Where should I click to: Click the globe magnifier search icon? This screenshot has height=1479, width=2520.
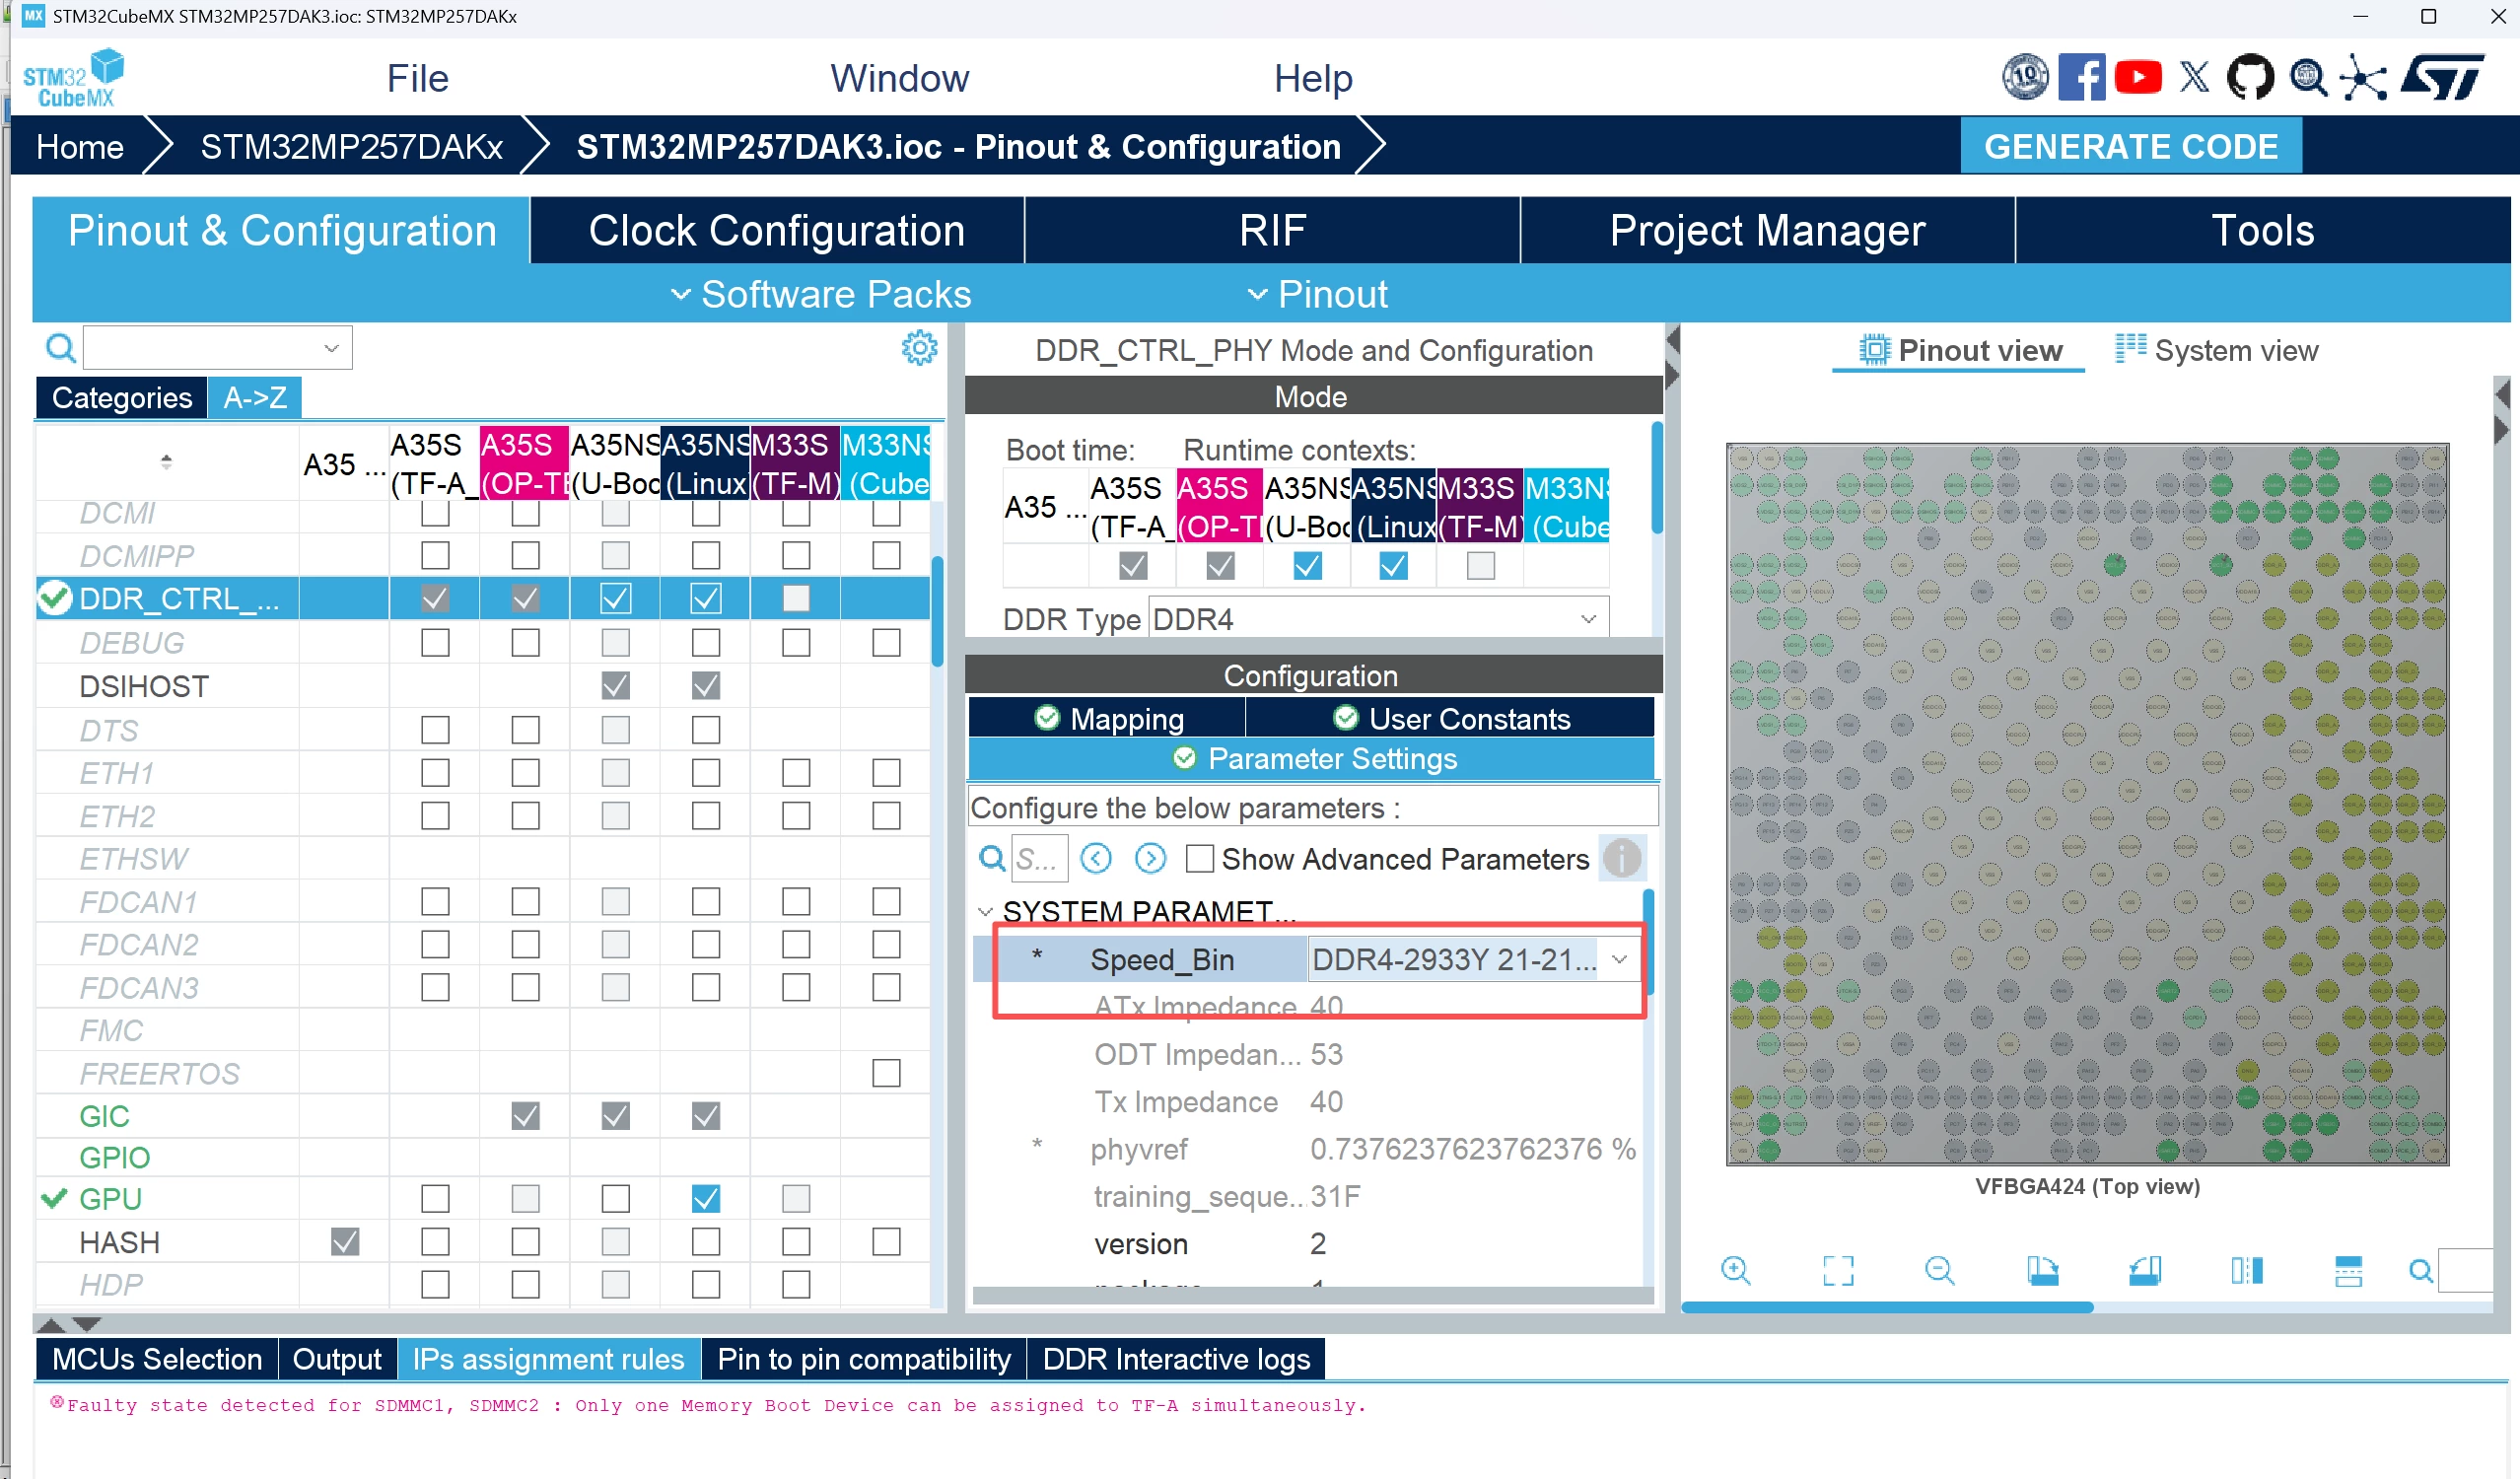[2307, 77]
